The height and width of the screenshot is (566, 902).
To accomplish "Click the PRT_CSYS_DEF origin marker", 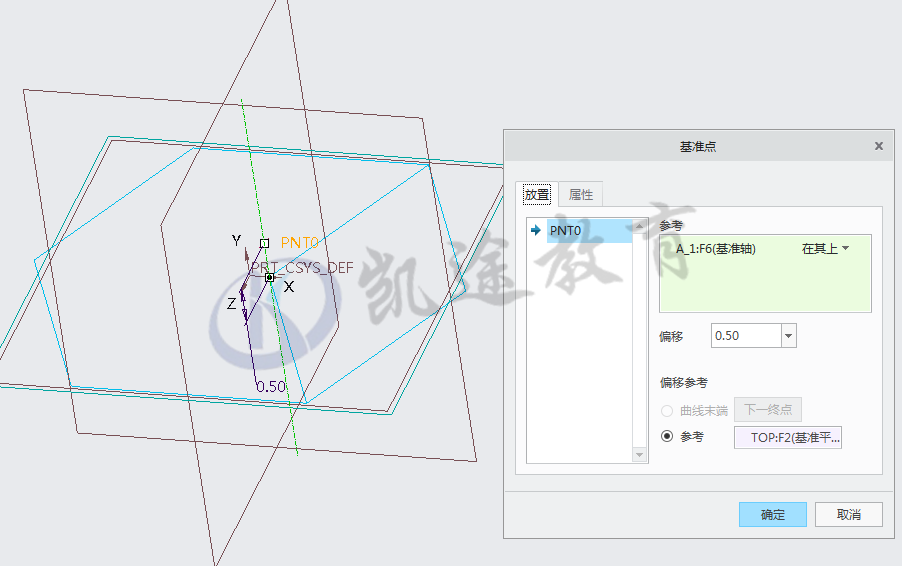I will [x=269, y=277].
